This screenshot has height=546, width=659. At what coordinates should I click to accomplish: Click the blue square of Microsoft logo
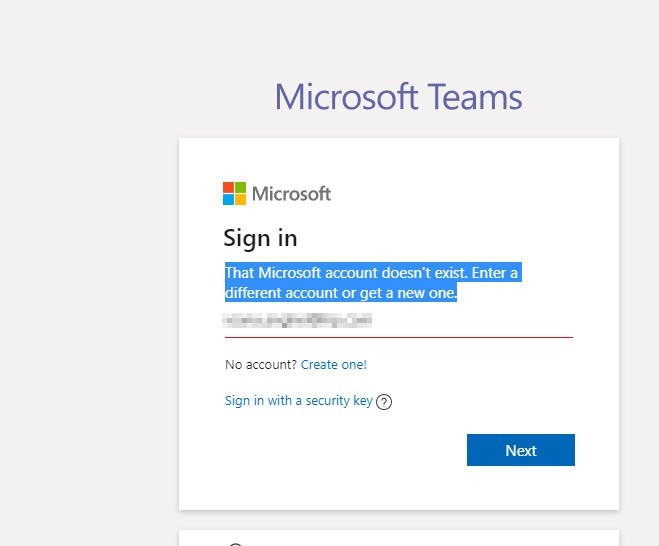pyautogui.click(x=228, y=200)
